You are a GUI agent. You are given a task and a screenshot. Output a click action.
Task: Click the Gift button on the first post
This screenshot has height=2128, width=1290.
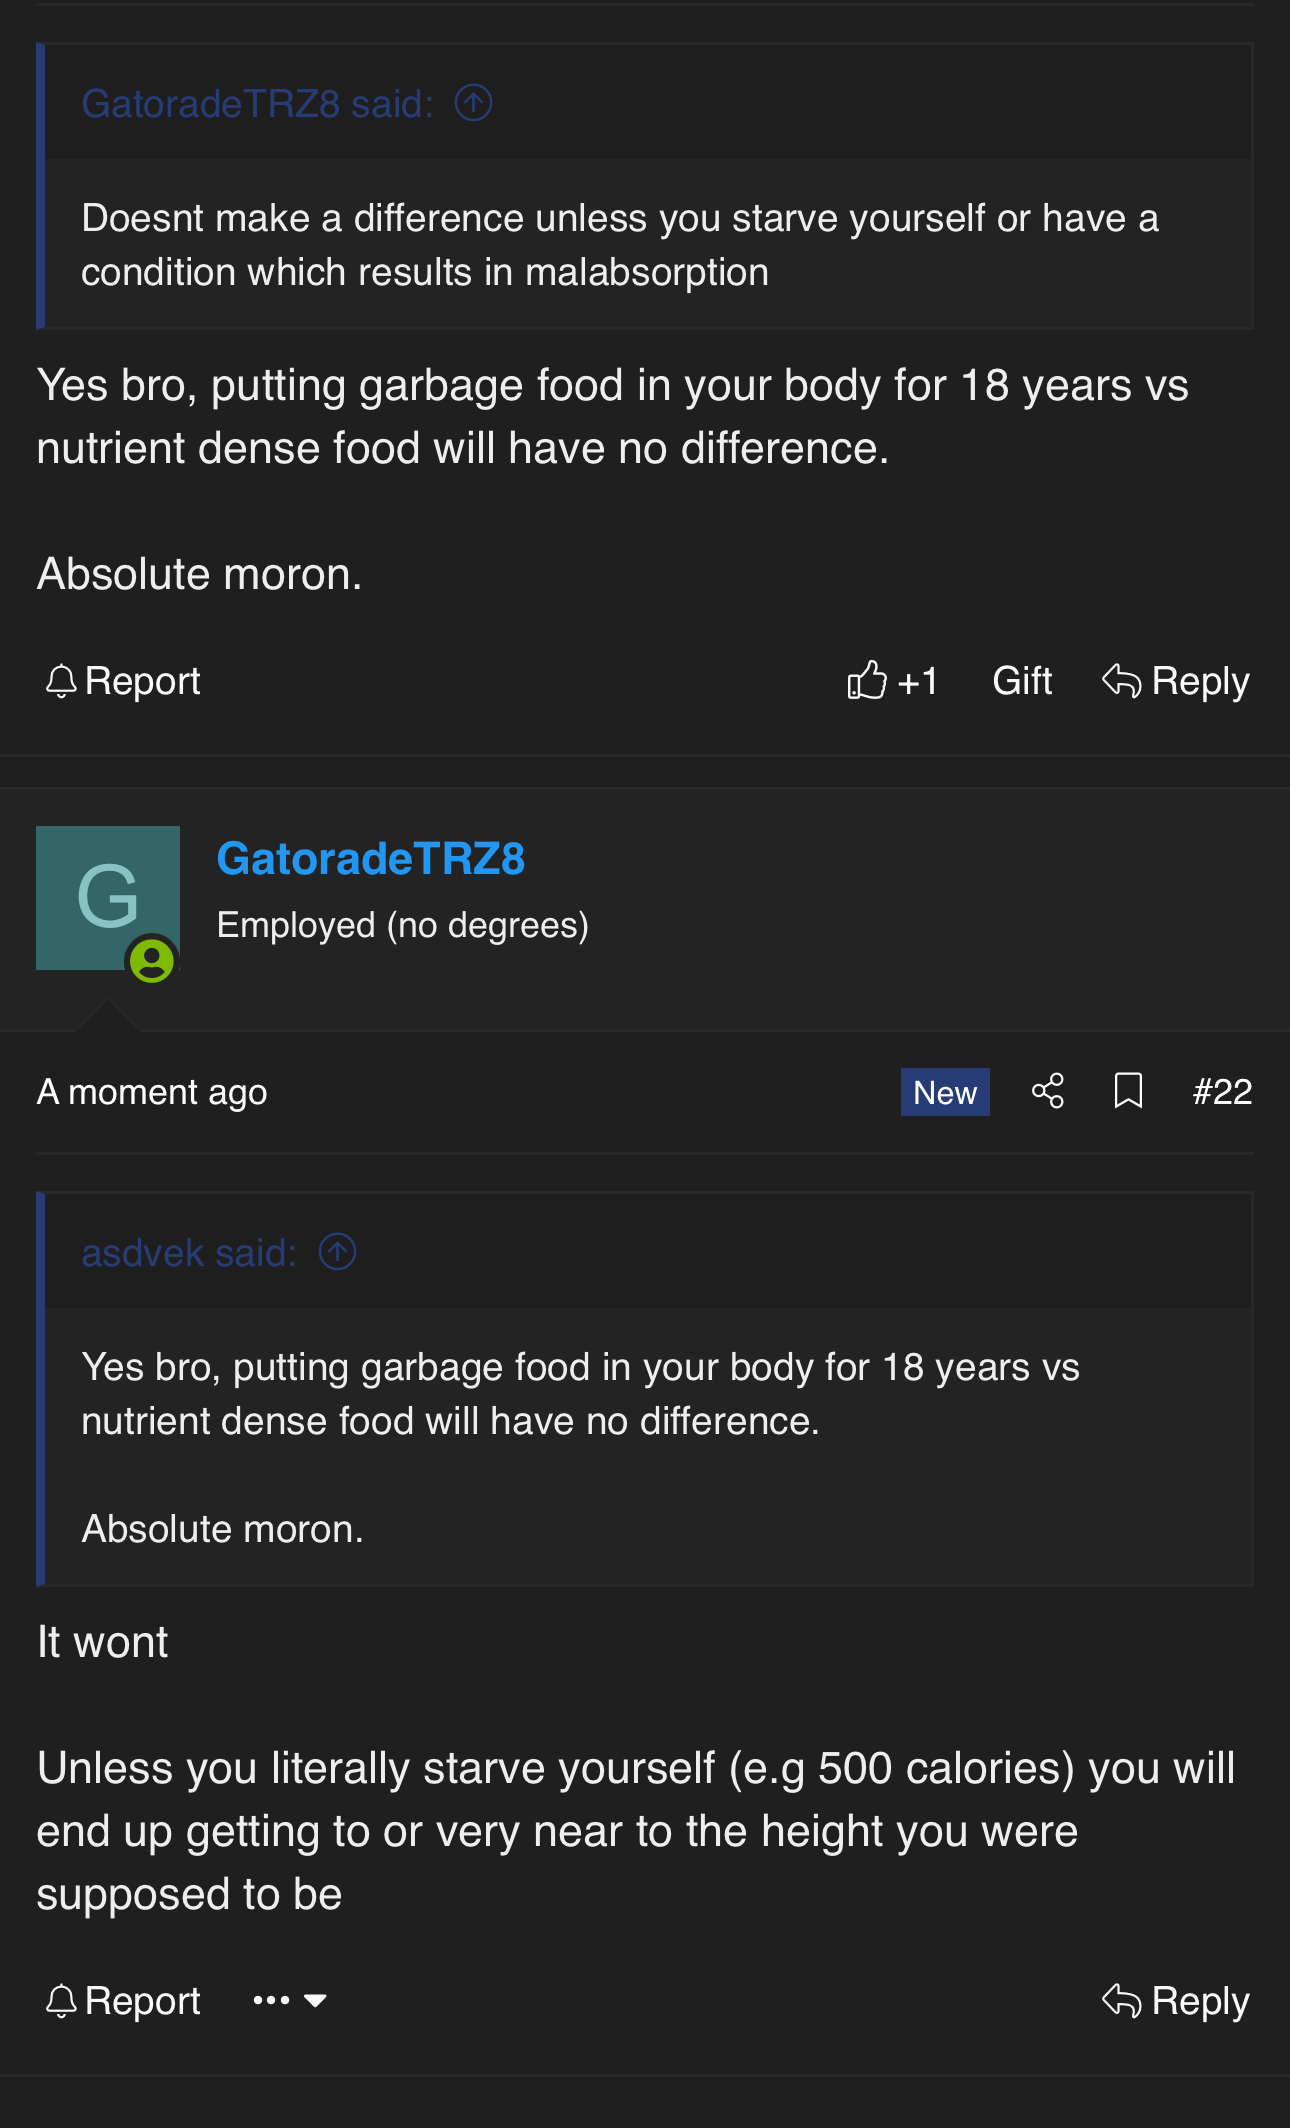[x=1022, y=681]
